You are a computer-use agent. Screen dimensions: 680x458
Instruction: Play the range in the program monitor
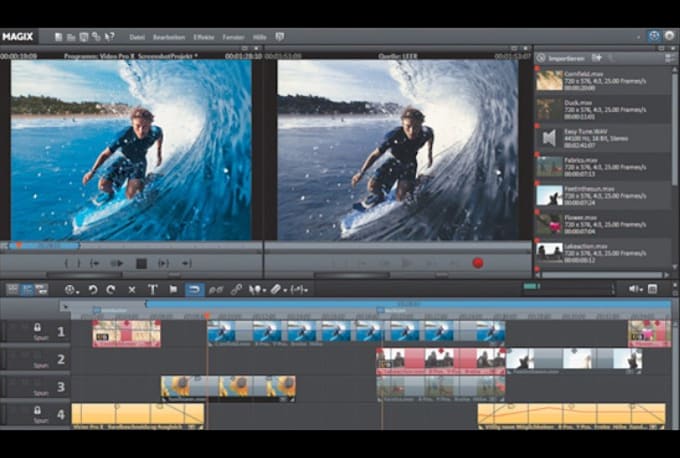pyautogui.click(x=117, y=263)
